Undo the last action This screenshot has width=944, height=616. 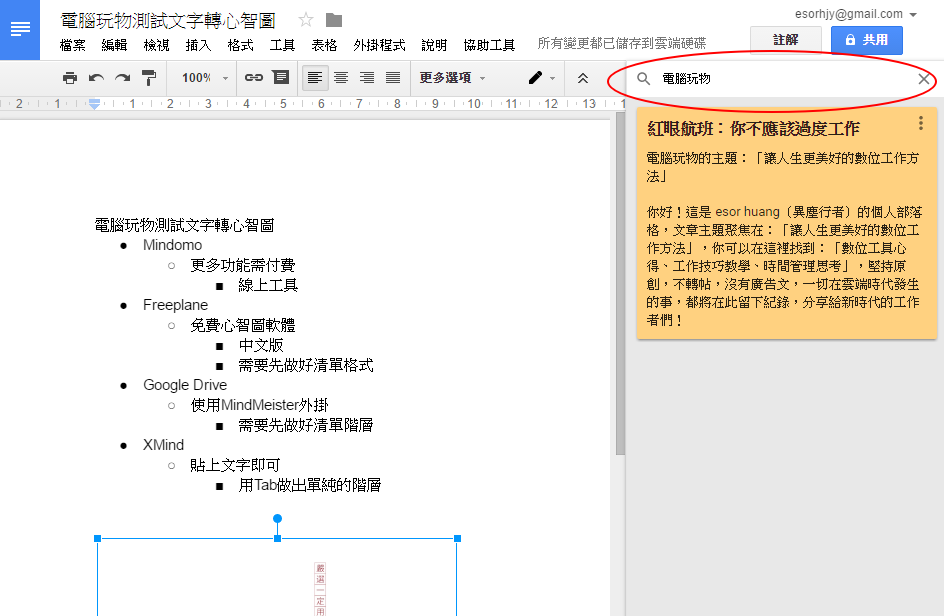[x=96, y=78]
